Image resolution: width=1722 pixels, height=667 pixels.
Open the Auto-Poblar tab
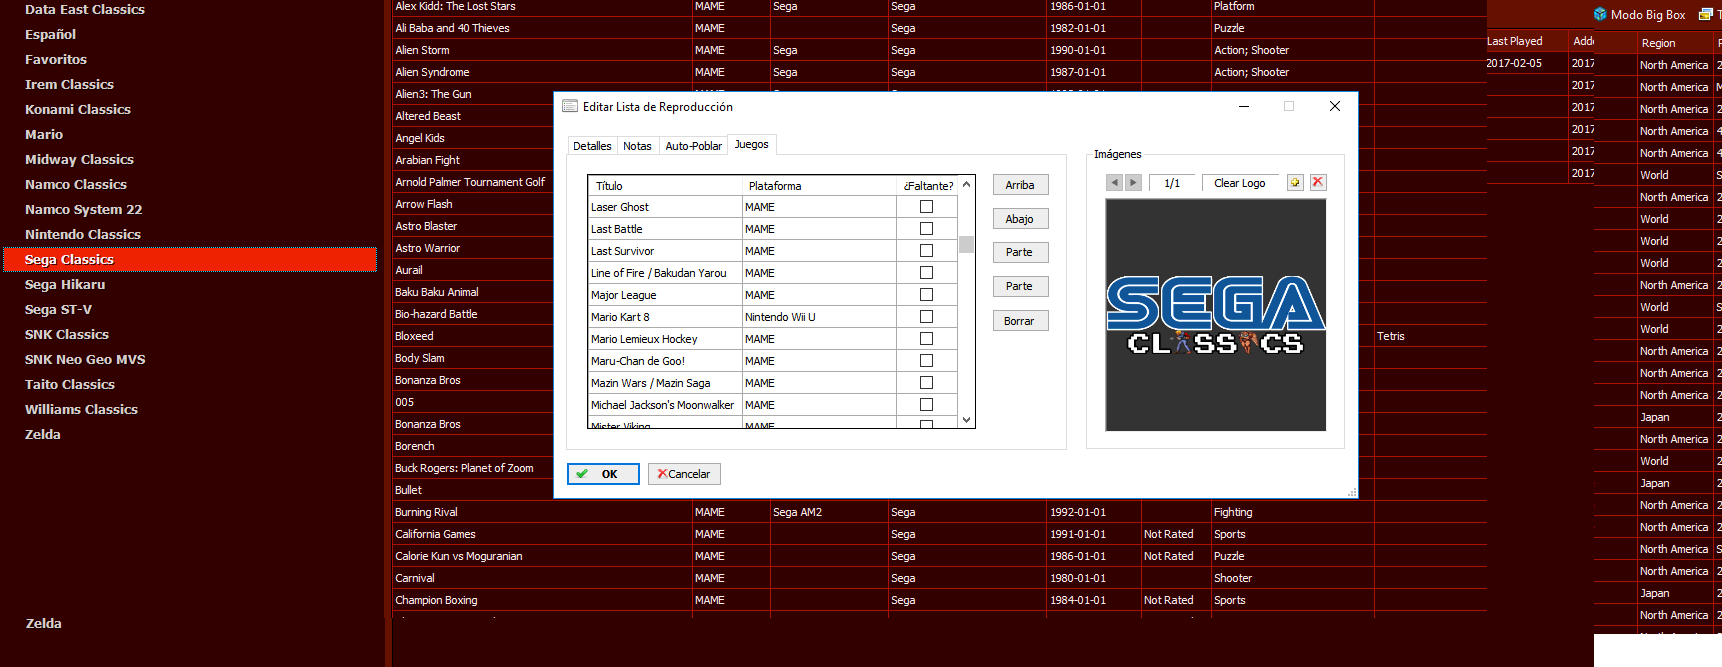pos(693,146)
